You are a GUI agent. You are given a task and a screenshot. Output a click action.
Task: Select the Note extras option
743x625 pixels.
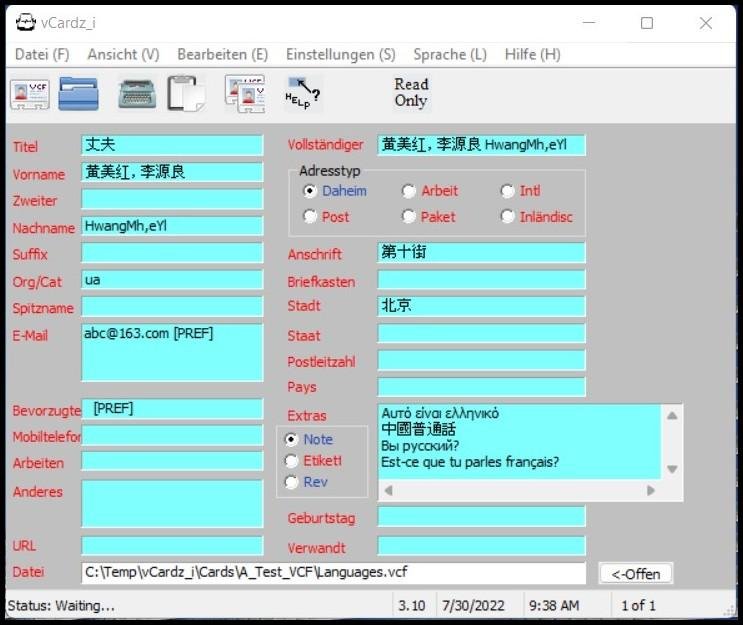click(x=308, y=440)
